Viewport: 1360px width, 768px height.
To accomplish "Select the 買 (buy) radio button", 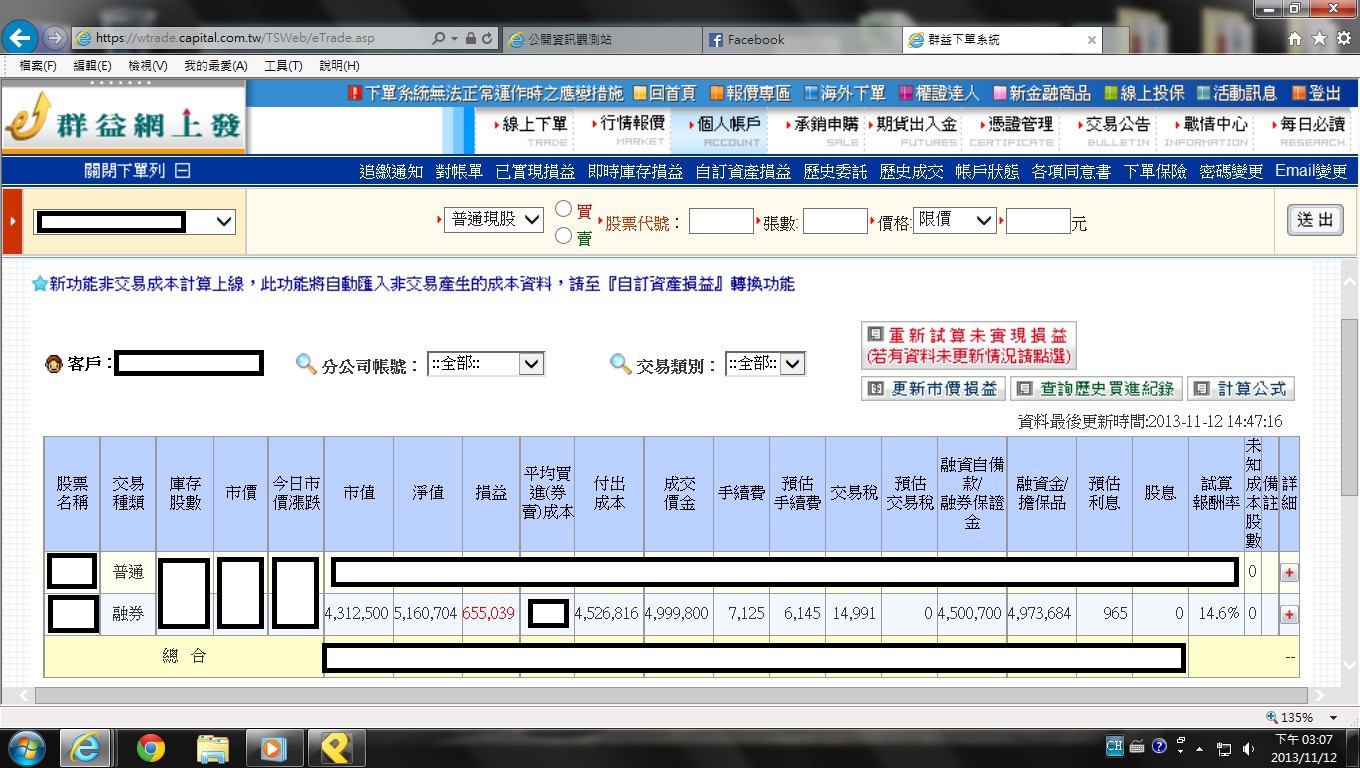I will pos(564,209).
